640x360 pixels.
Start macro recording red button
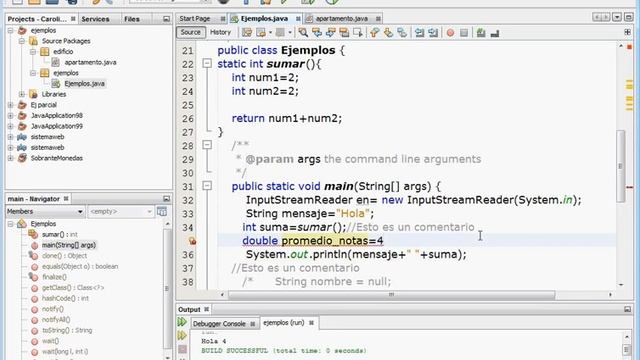(450, 33)
